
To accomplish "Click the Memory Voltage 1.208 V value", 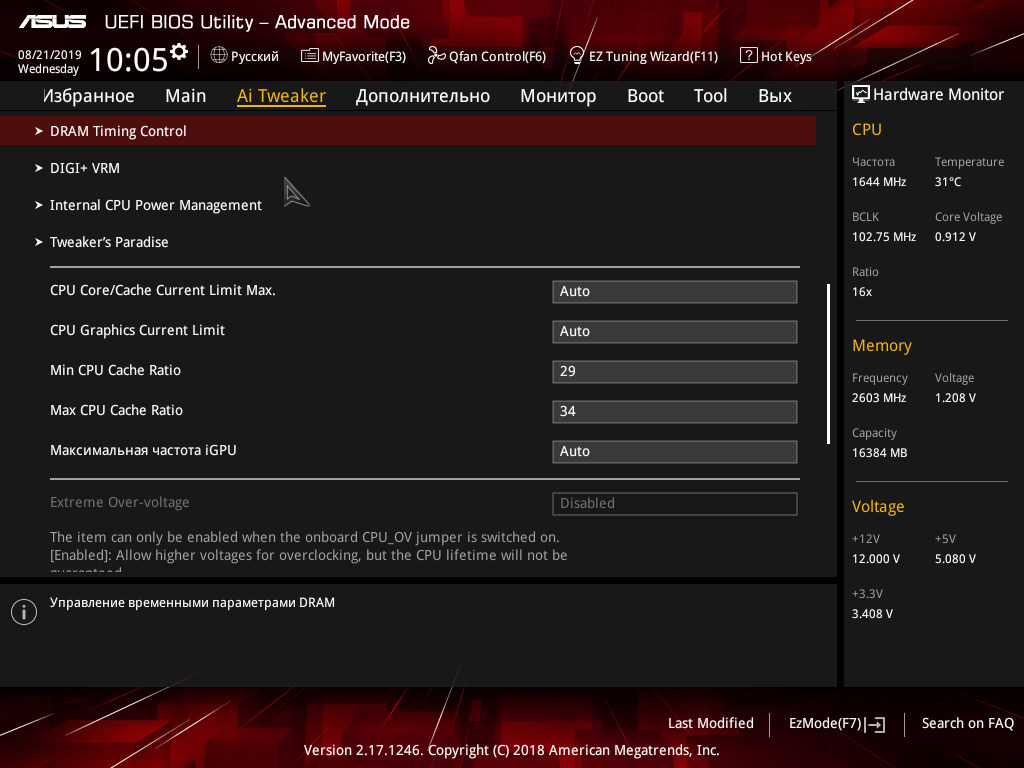I will click(955, 398).
